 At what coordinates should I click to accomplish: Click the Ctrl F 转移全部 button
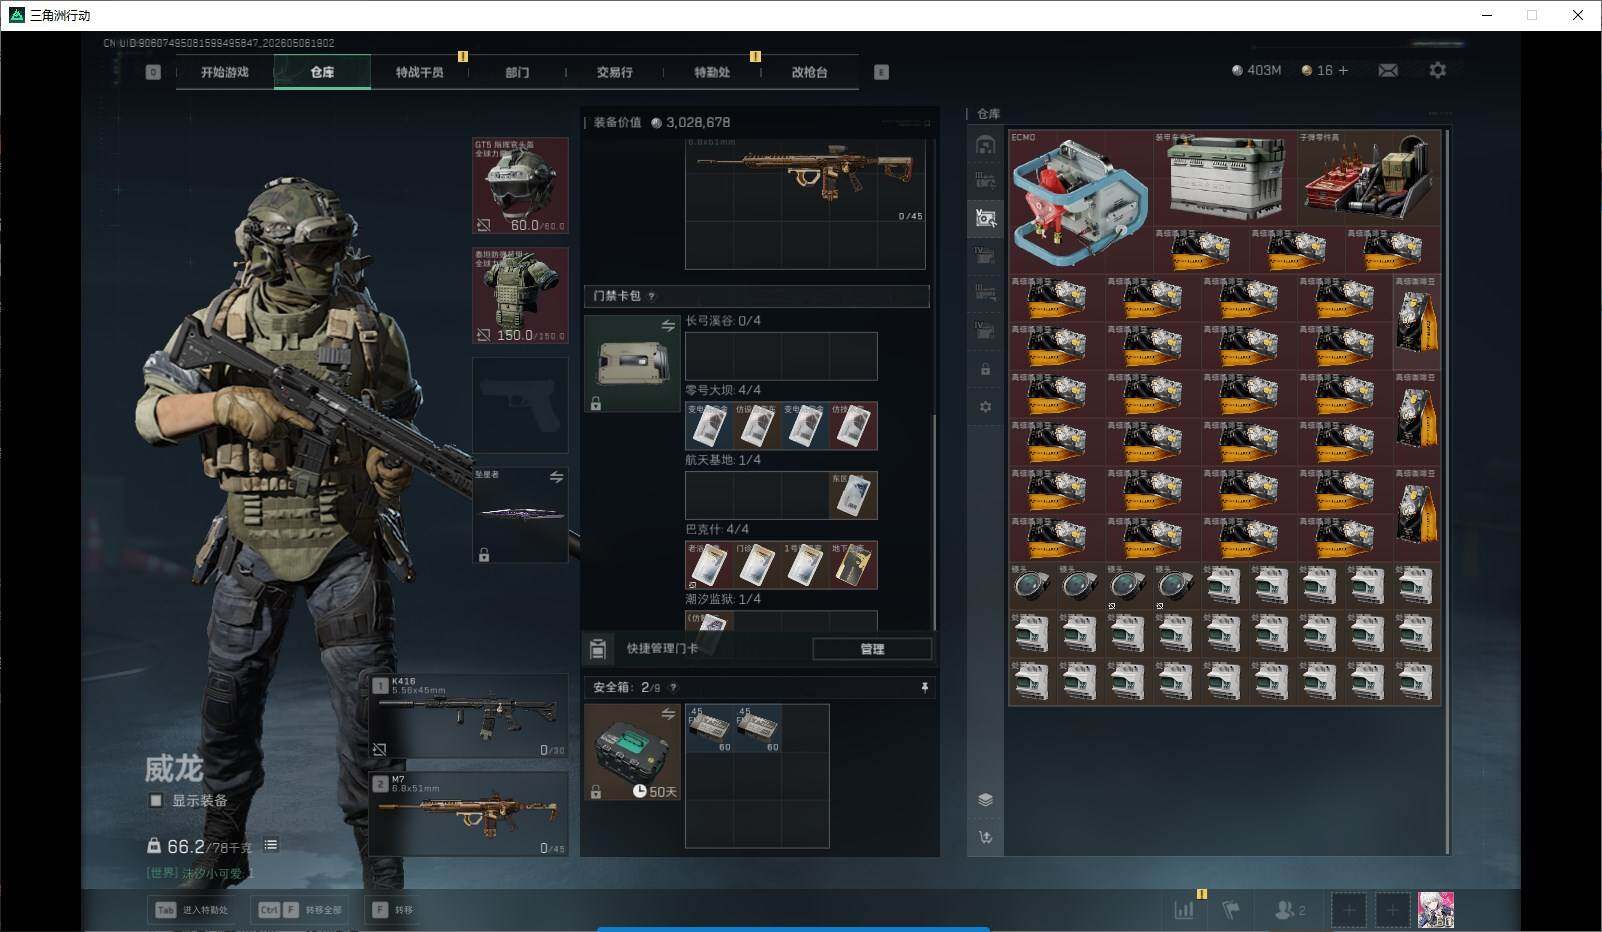click(300, 910)
